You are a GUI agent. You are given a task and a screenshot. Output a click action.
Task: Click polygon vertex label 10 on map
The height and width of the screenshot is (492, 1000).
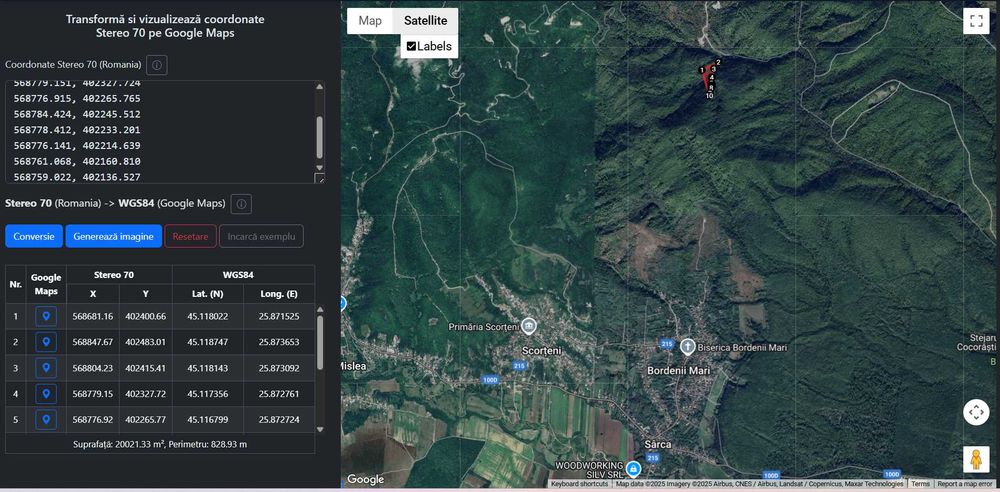pos(709,96)
